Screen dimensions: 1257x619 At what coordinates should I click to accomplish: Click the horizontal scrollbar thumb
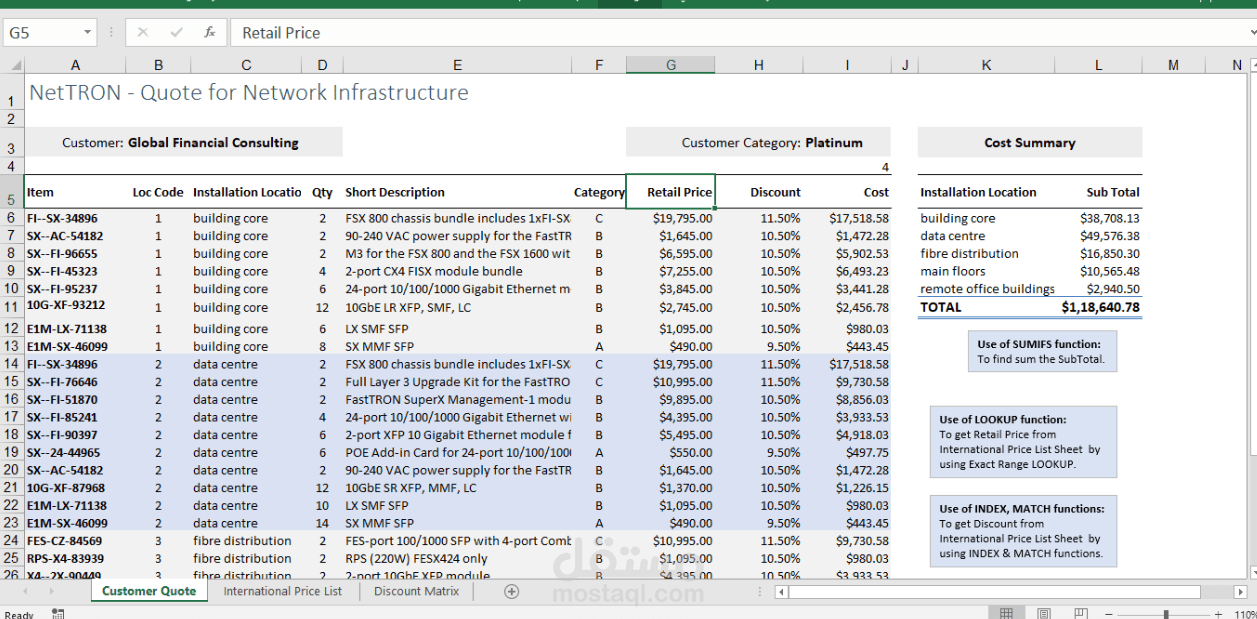coord(996,591)
